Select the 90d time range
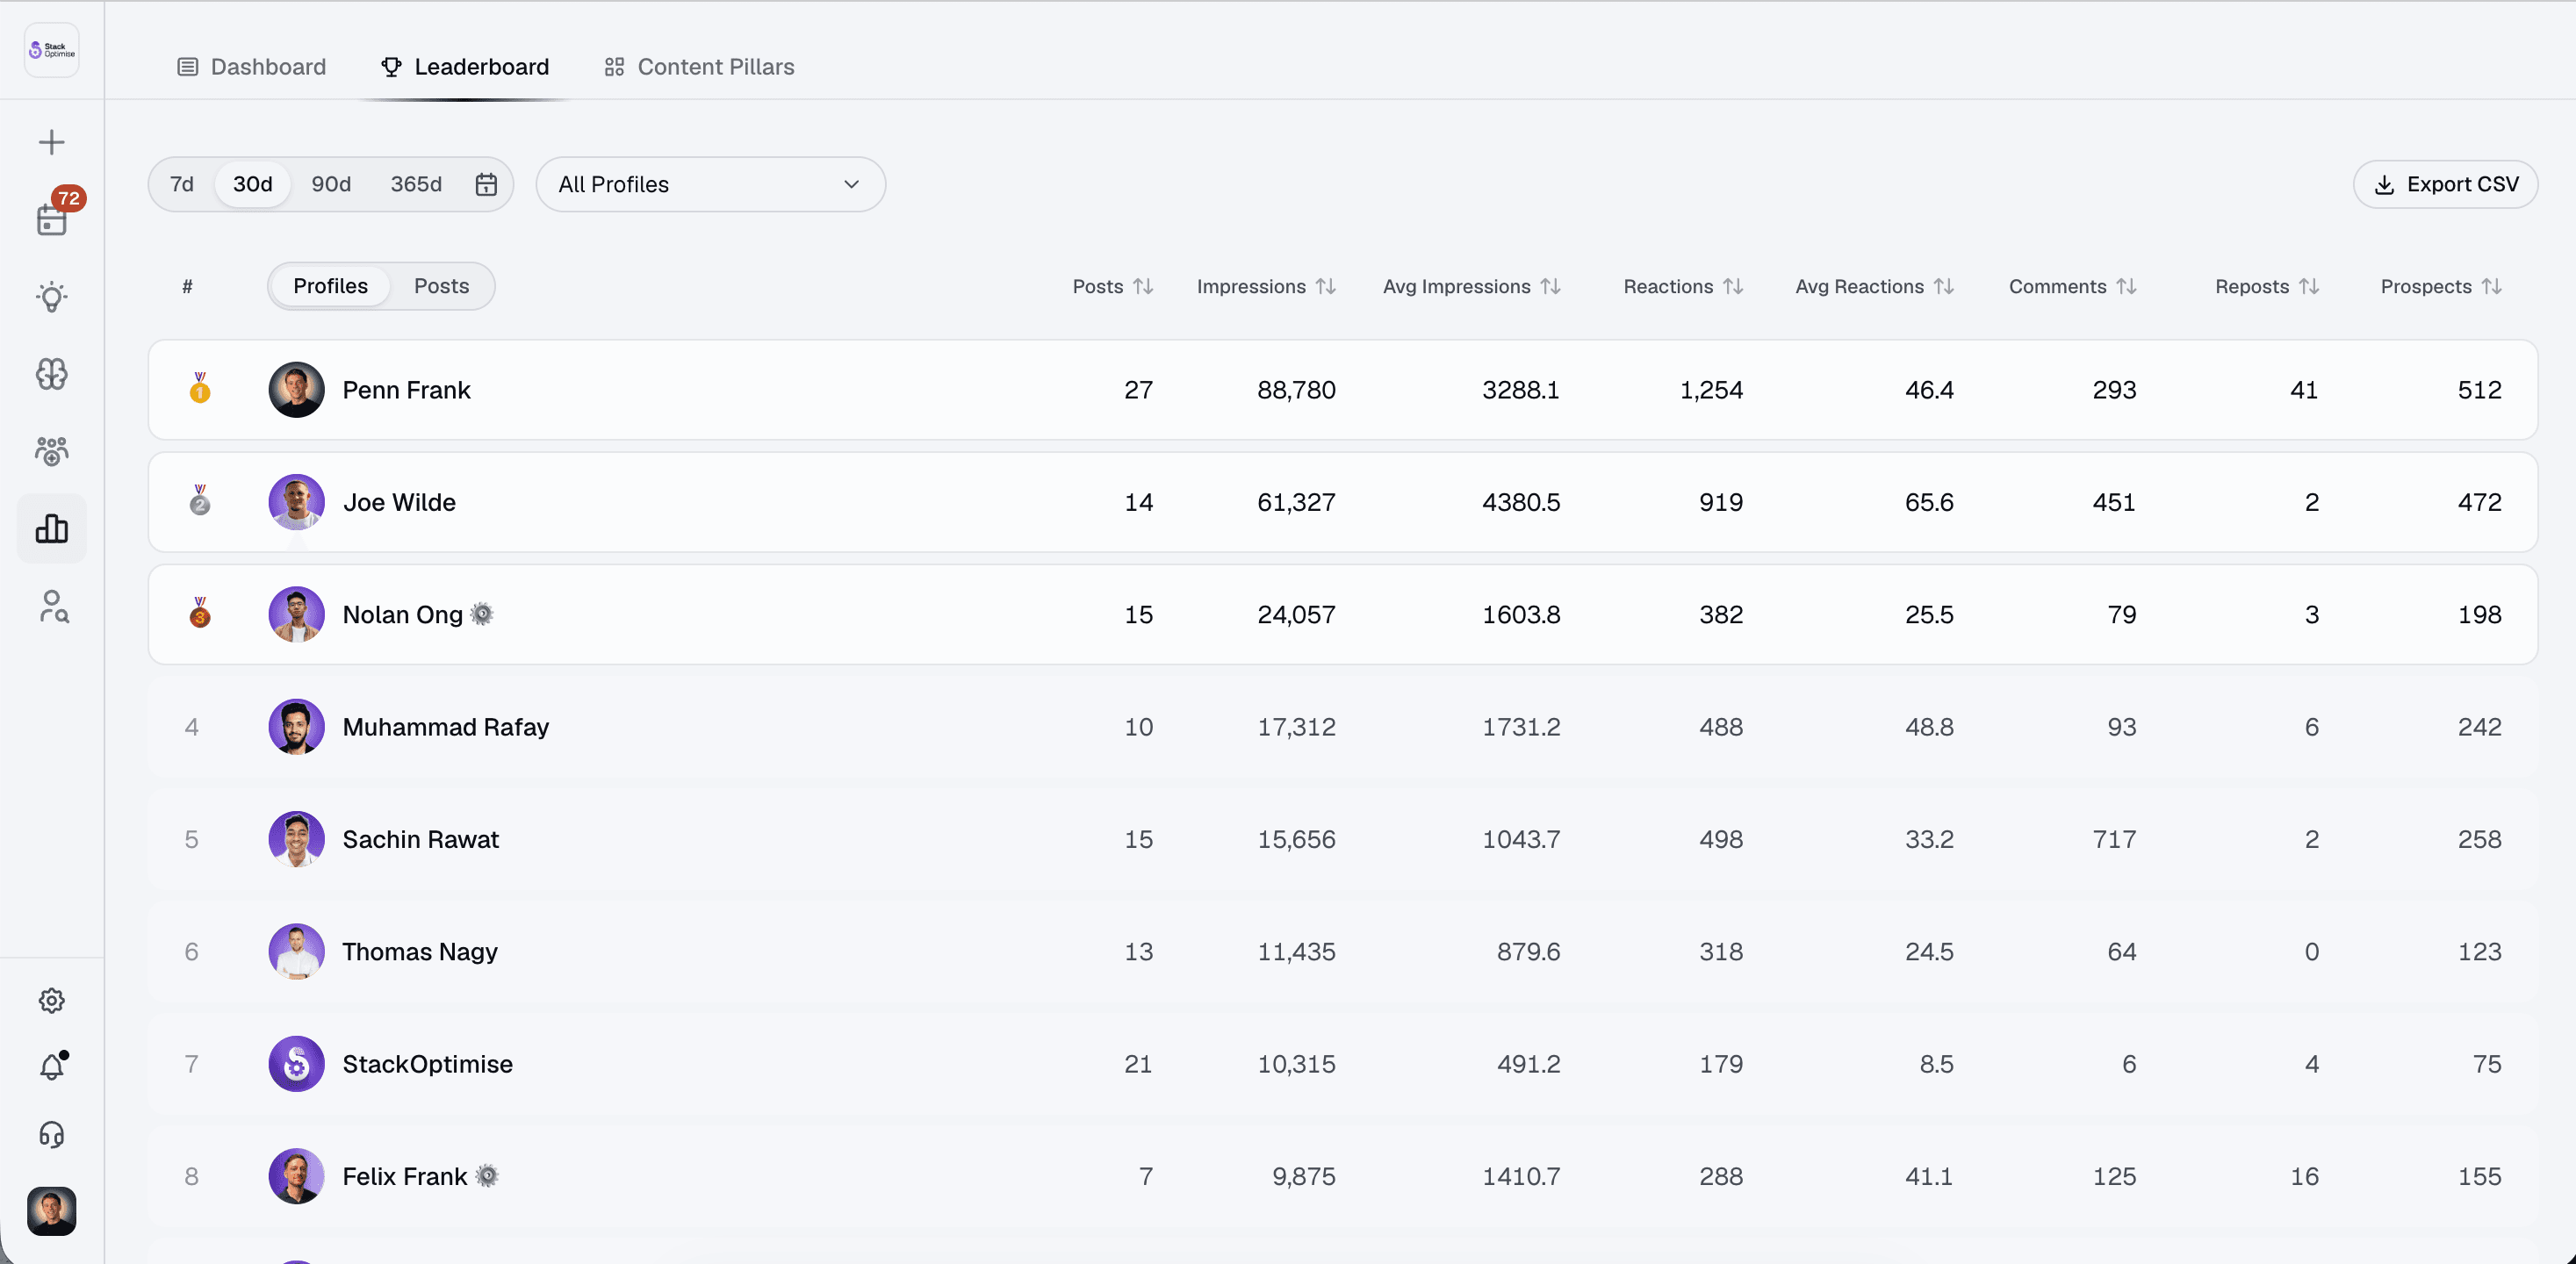 point(331,184)
